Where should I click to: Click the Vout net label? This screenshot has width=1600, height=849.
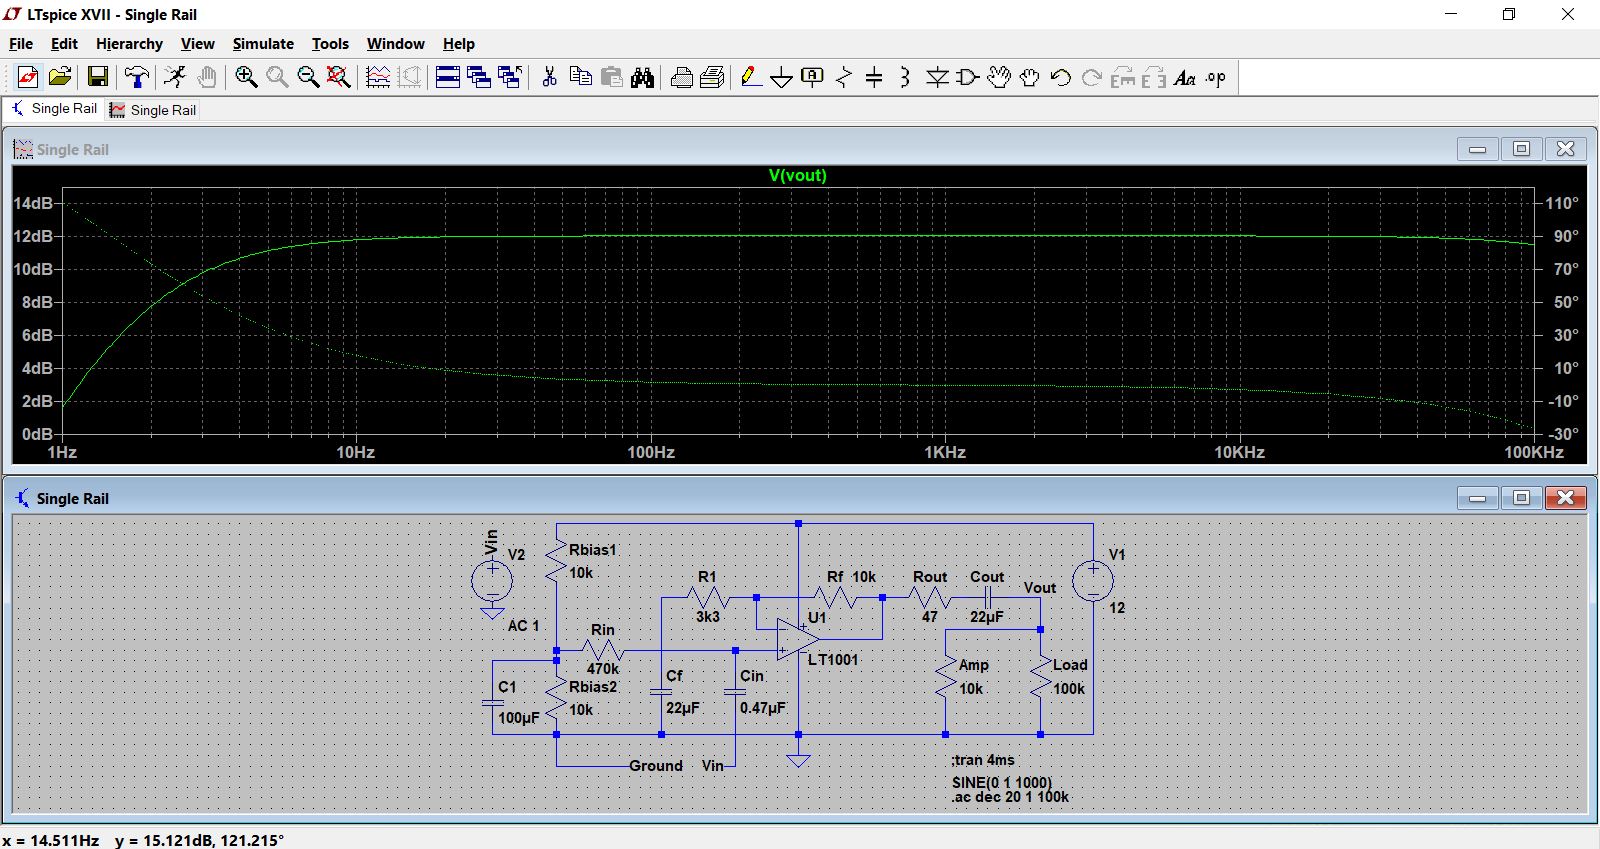click(x=1040, y=588)
